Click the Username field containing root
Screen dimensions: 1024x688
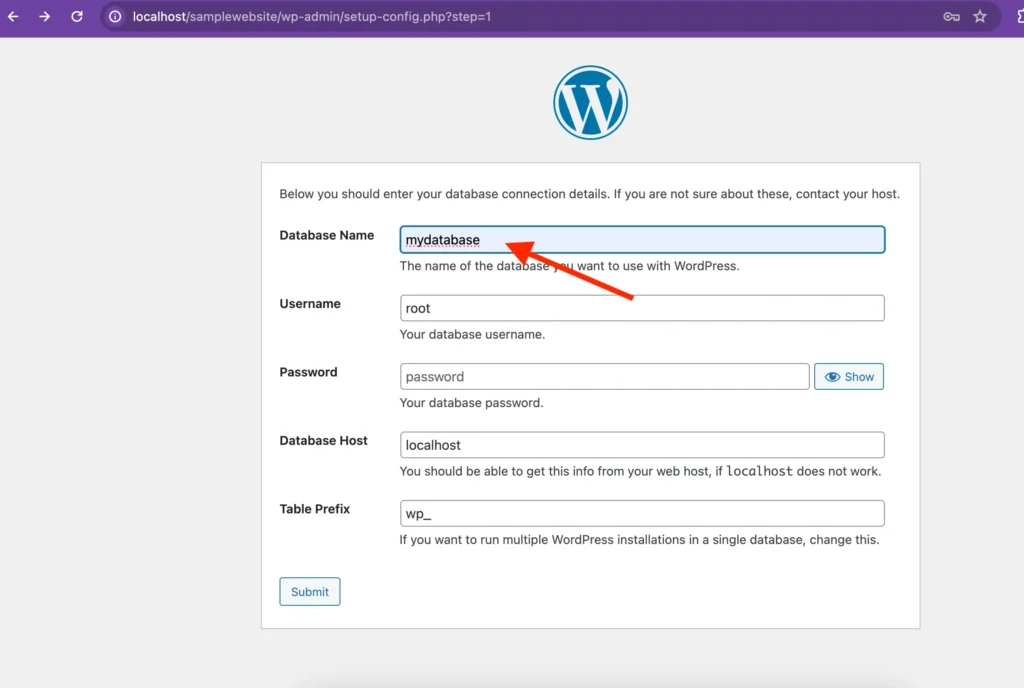coord(643,308)
